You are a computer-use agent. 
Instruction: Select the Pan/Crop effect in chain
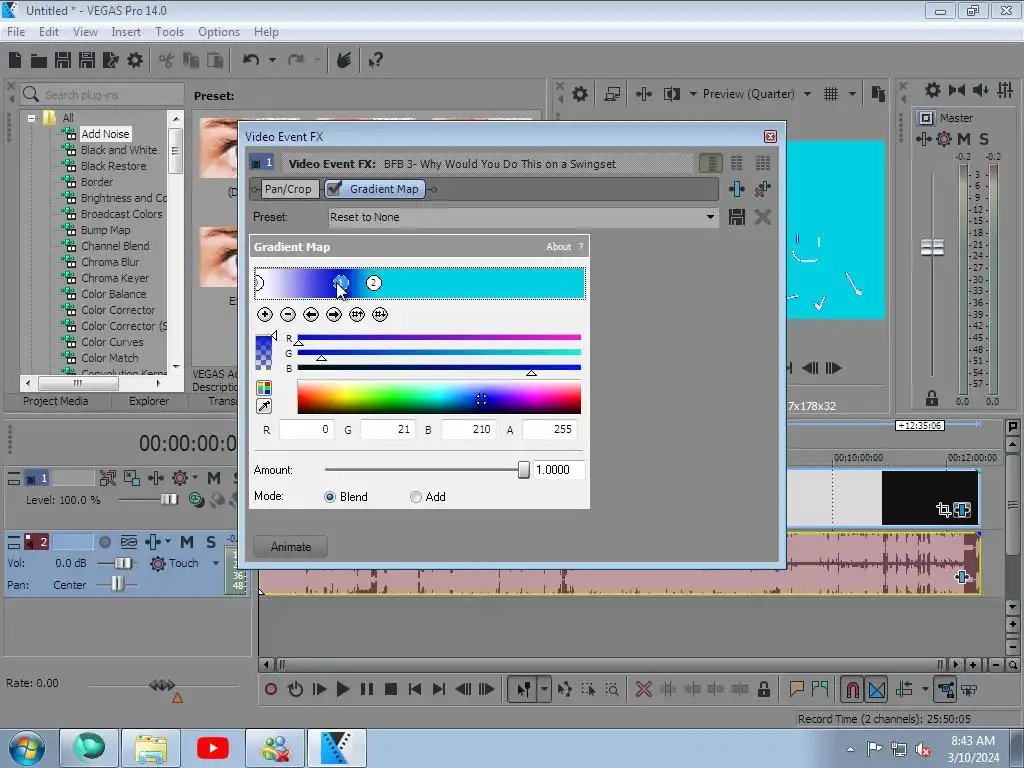[x=288, y=189]
